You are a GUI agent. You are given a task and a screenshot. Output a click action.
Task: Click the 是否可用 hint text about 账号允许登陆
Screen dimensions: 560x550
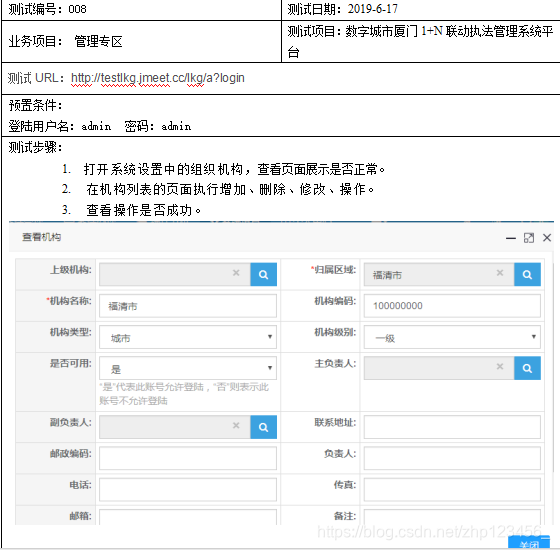tap(184, 394)
